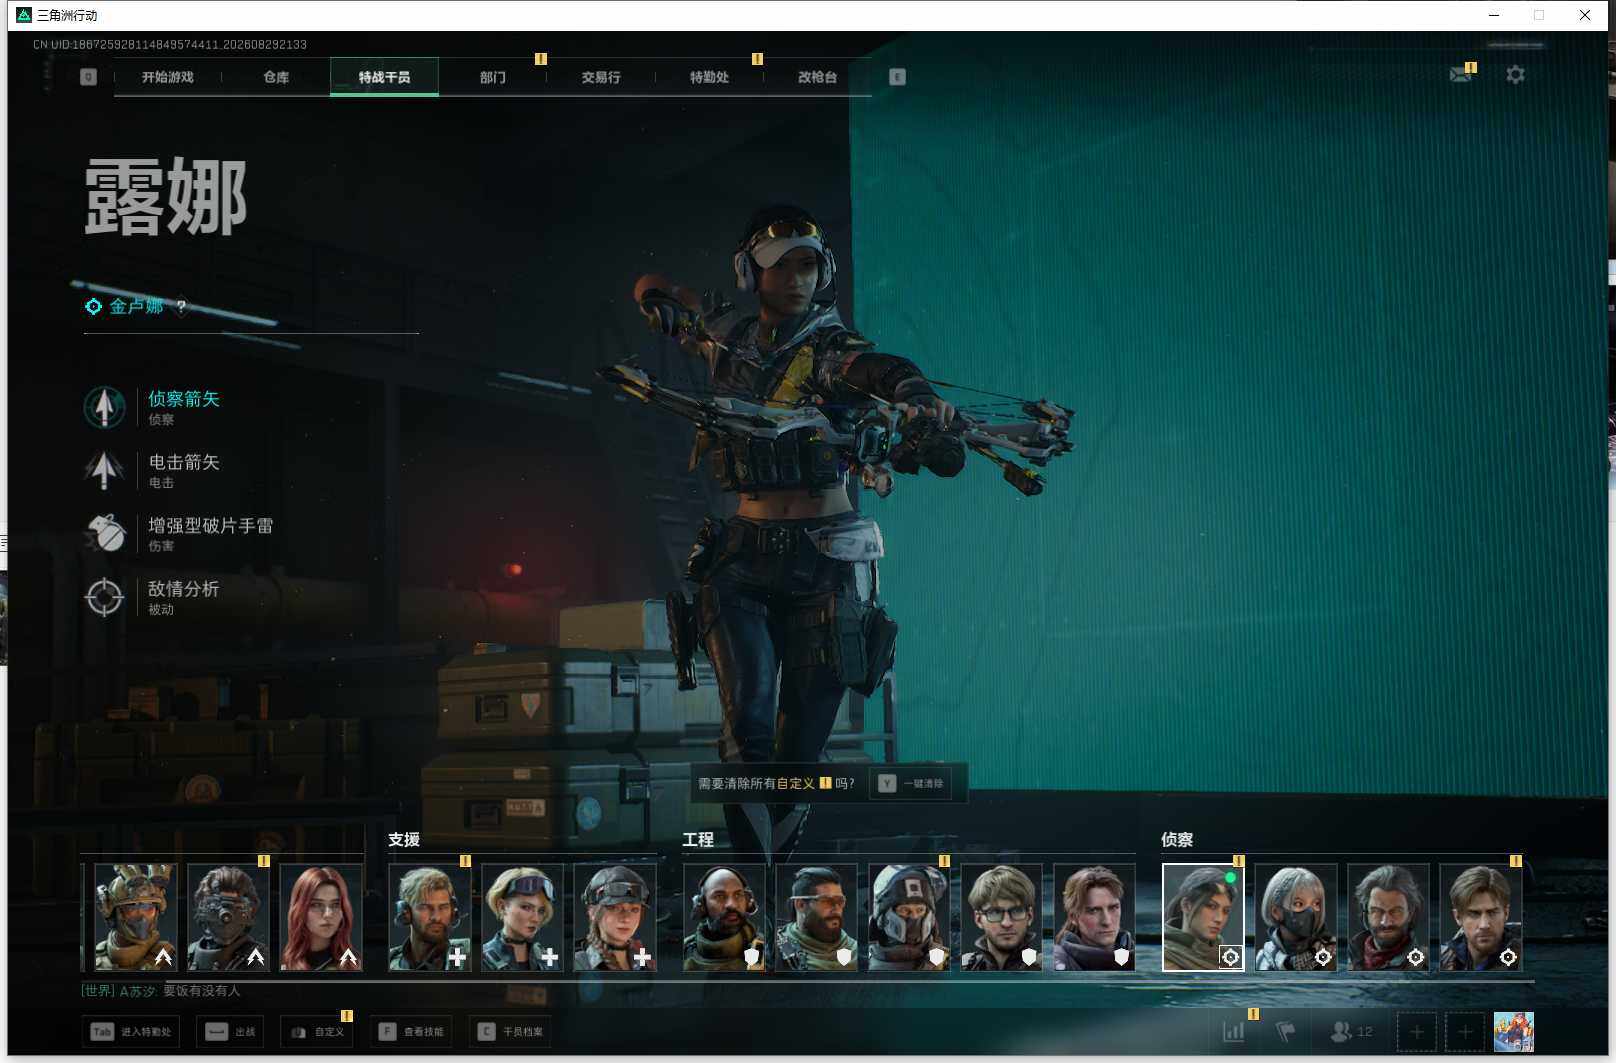Select the bald bearded engineer operator portrait
Image resolution: width=1616 pixels, height=1063 pixels.
pyautogui.click(x=724, y=917)
